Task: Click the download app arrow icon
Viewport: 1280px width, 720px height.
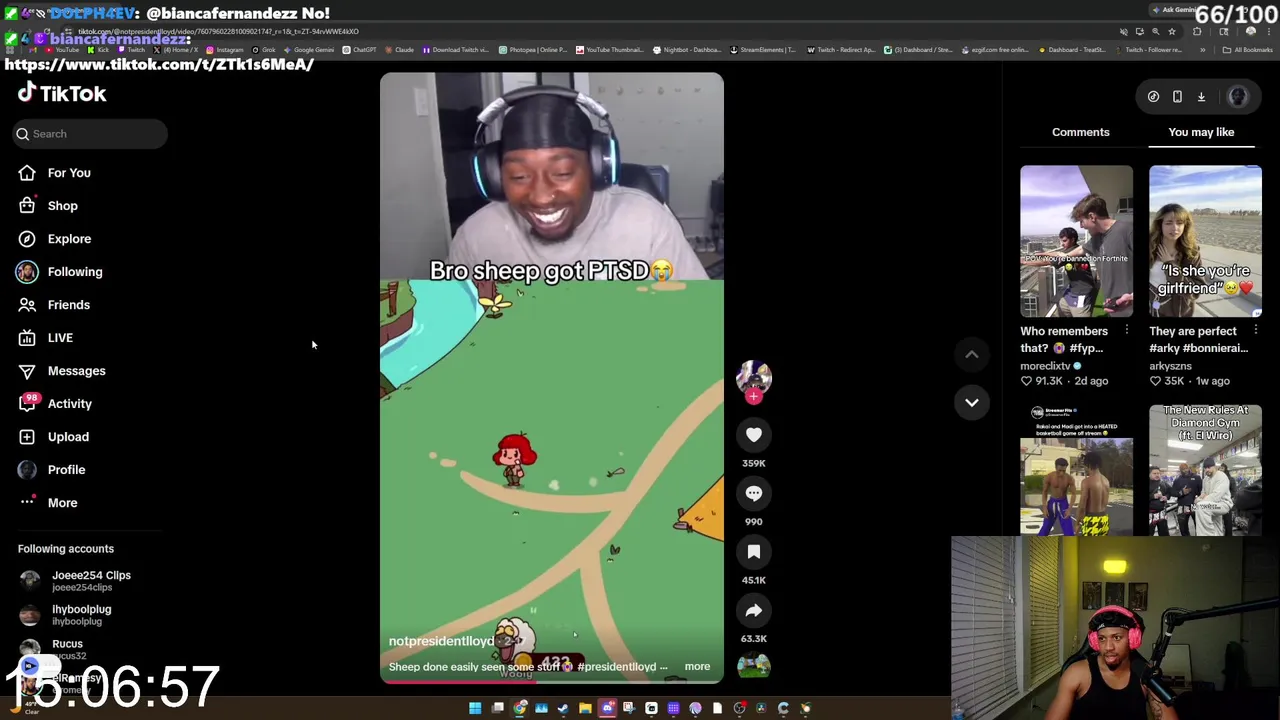Action: pyautogui.click(x=1201, y=97)
